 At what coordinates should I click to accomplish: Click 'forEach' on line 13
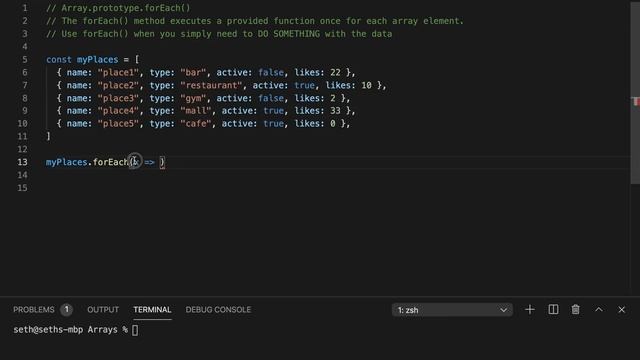point(110,162)
